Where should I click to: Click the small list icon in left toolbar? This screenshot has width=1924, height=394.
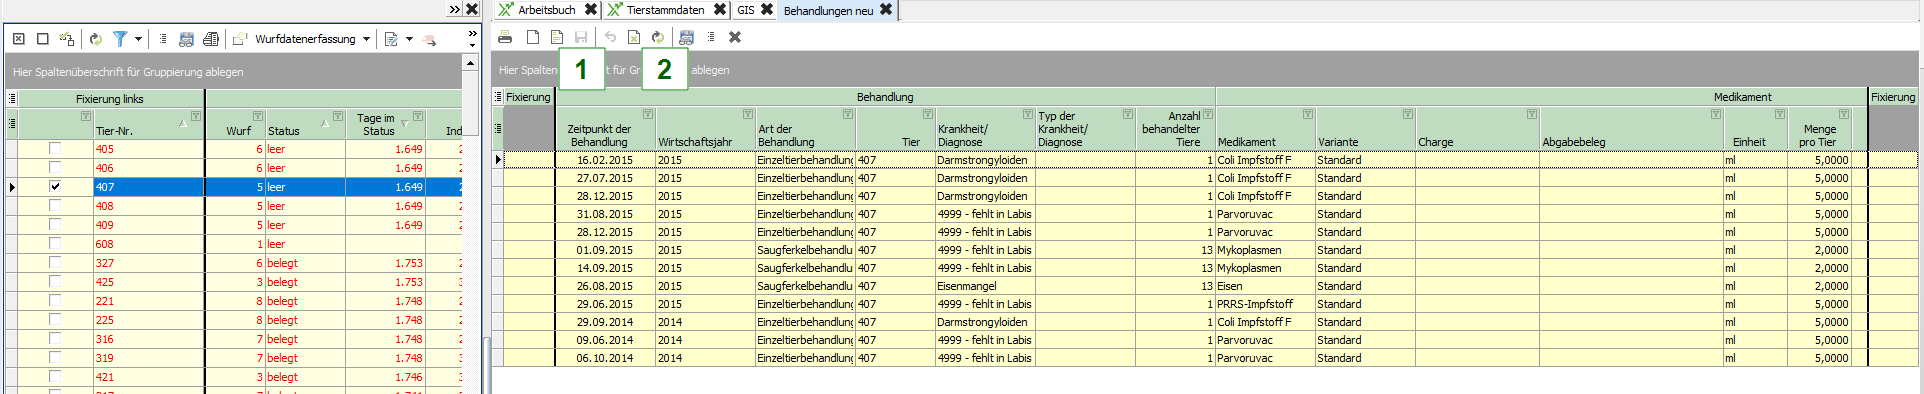pos(163,39)
